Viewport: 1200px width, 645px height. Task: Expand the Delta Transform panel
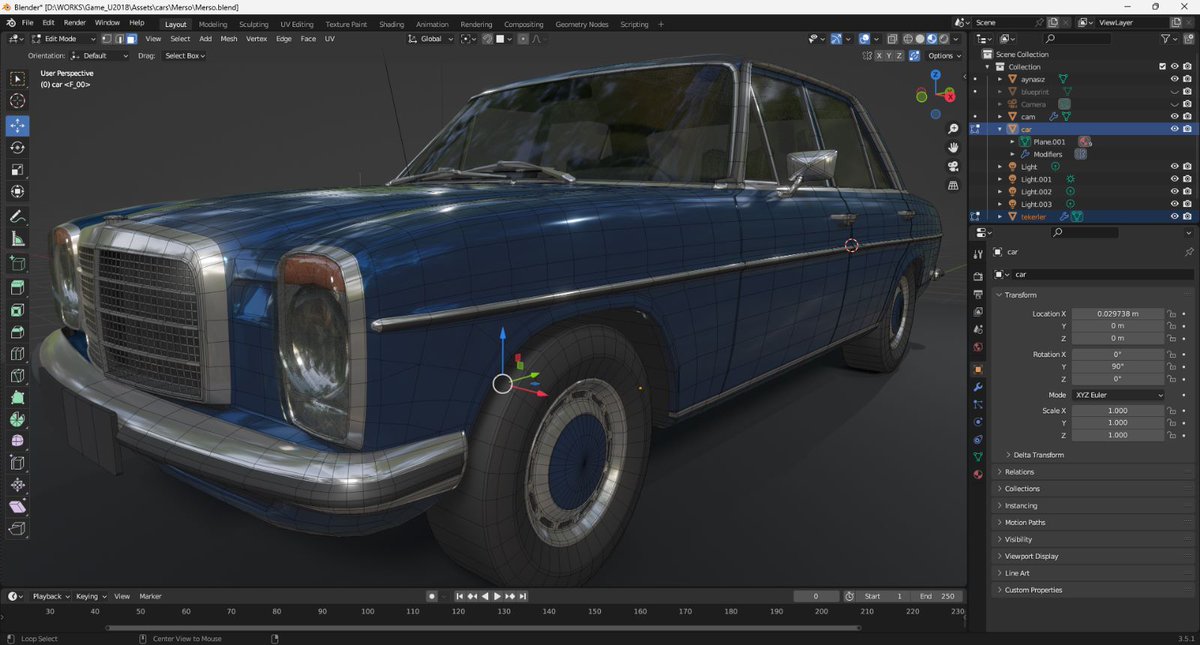[1036, 455]
